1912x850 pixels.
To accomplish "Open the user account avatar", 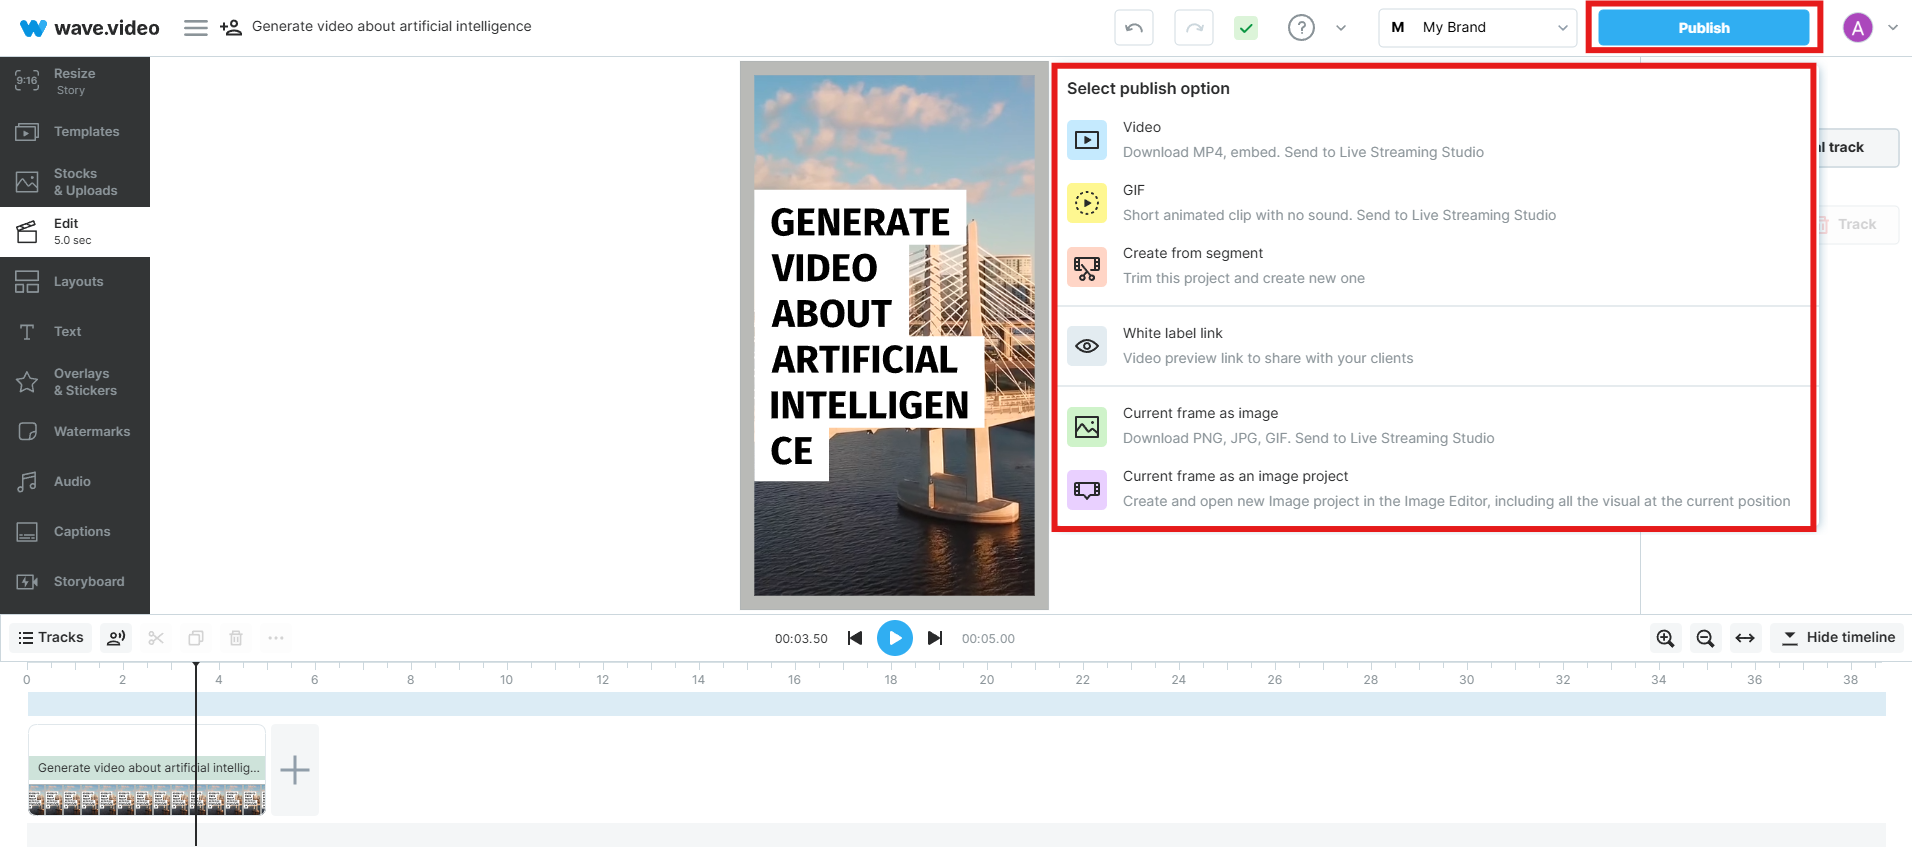I will (1858, 28).
